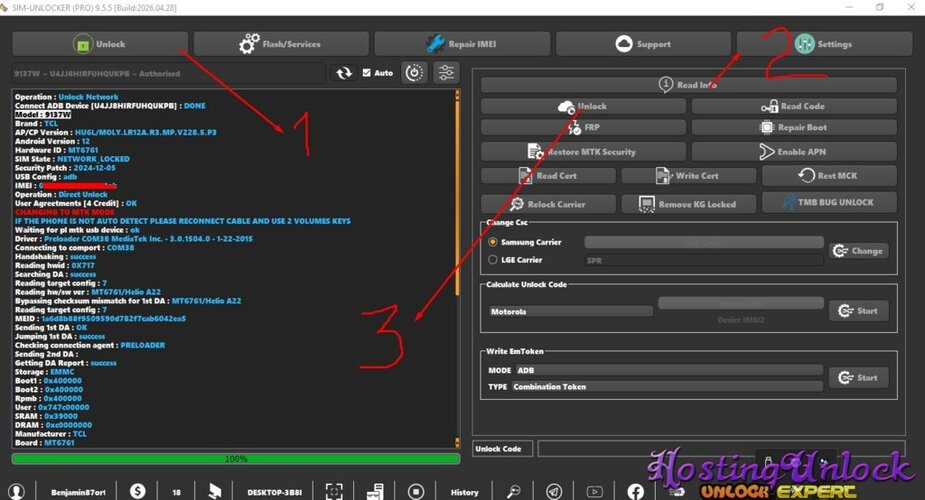Viewport: 925px width, 500px height.
Task: Click the power/reboot device icon
Action: click(414, 73)
